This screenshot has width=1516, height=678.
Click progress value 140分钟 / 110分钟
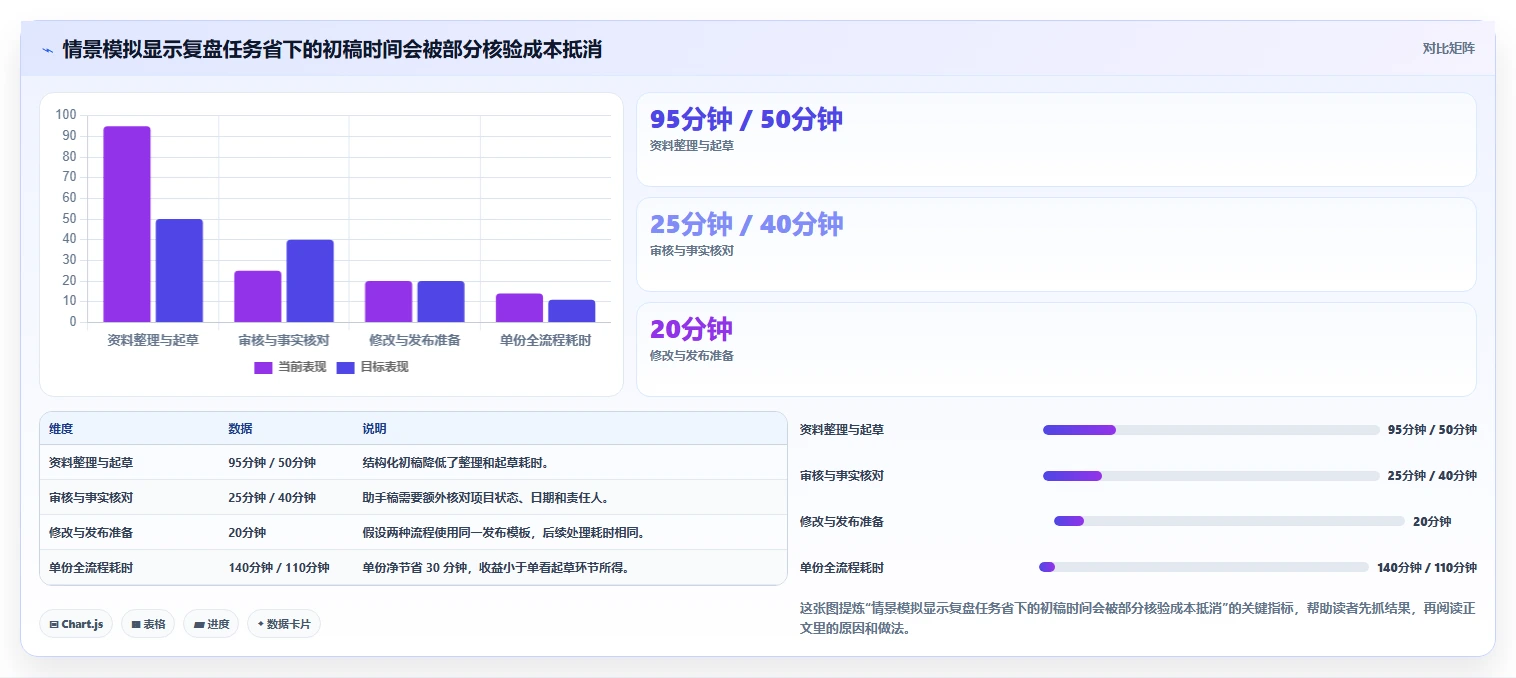[x=1426, y=567]
